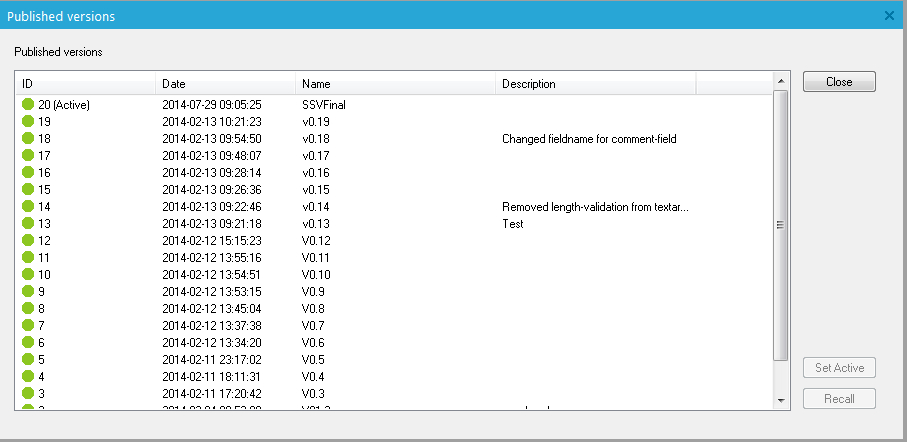Click the Name column header
The width and height of the screenshot is (907, 442).
pos(395,84)
